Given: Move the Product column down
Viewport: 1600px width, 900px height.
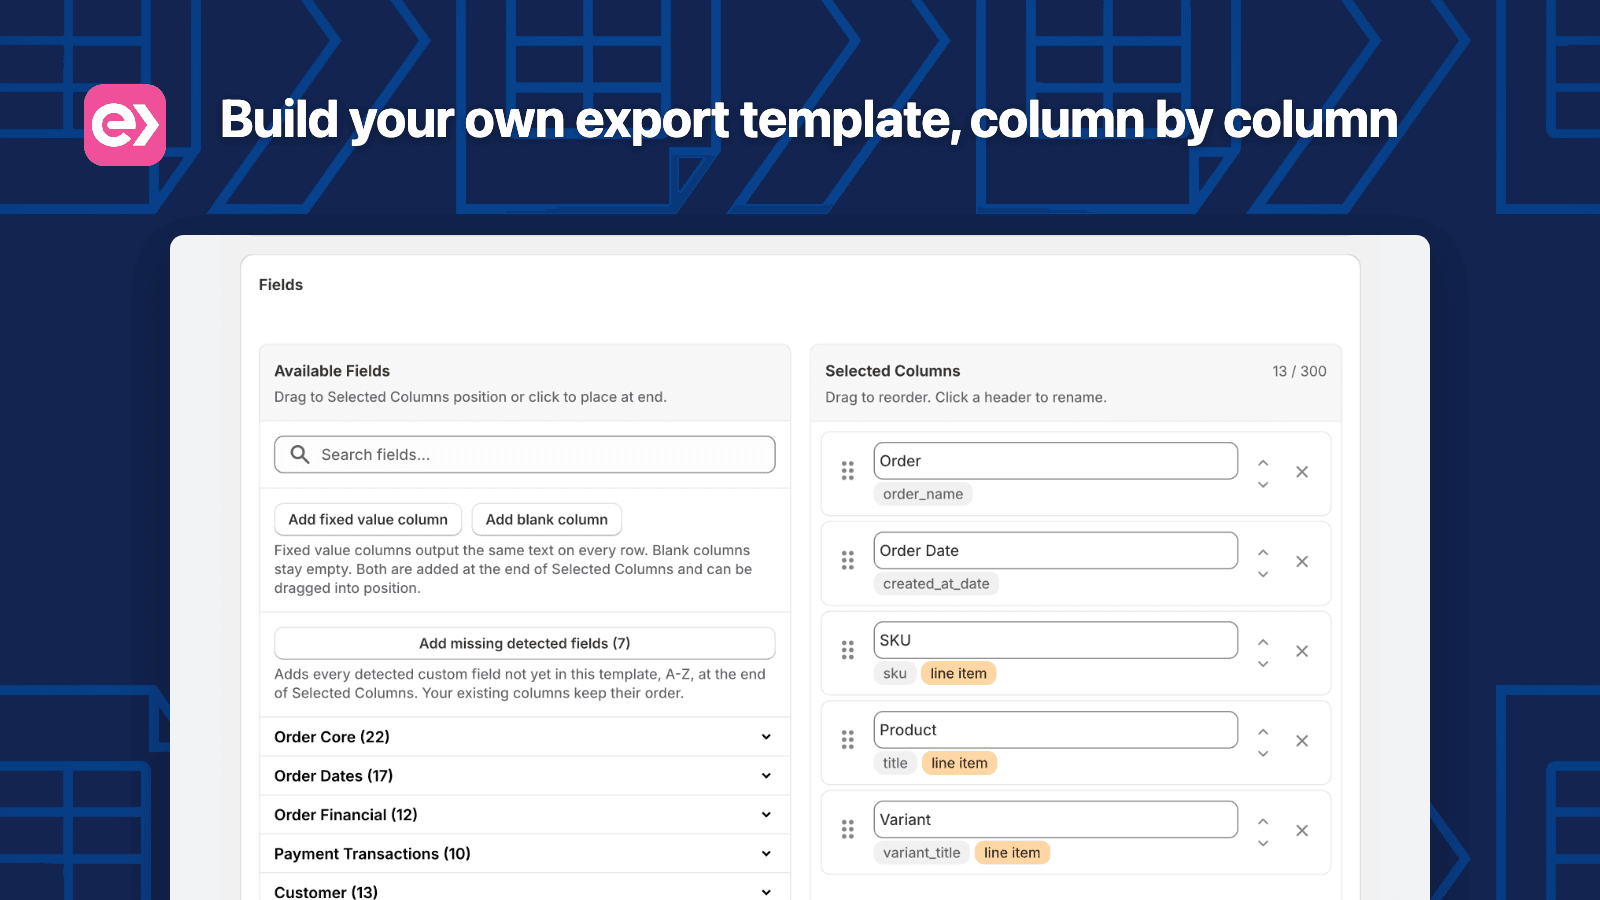Looking at the screenshot, I should (x=1263, y=754).
